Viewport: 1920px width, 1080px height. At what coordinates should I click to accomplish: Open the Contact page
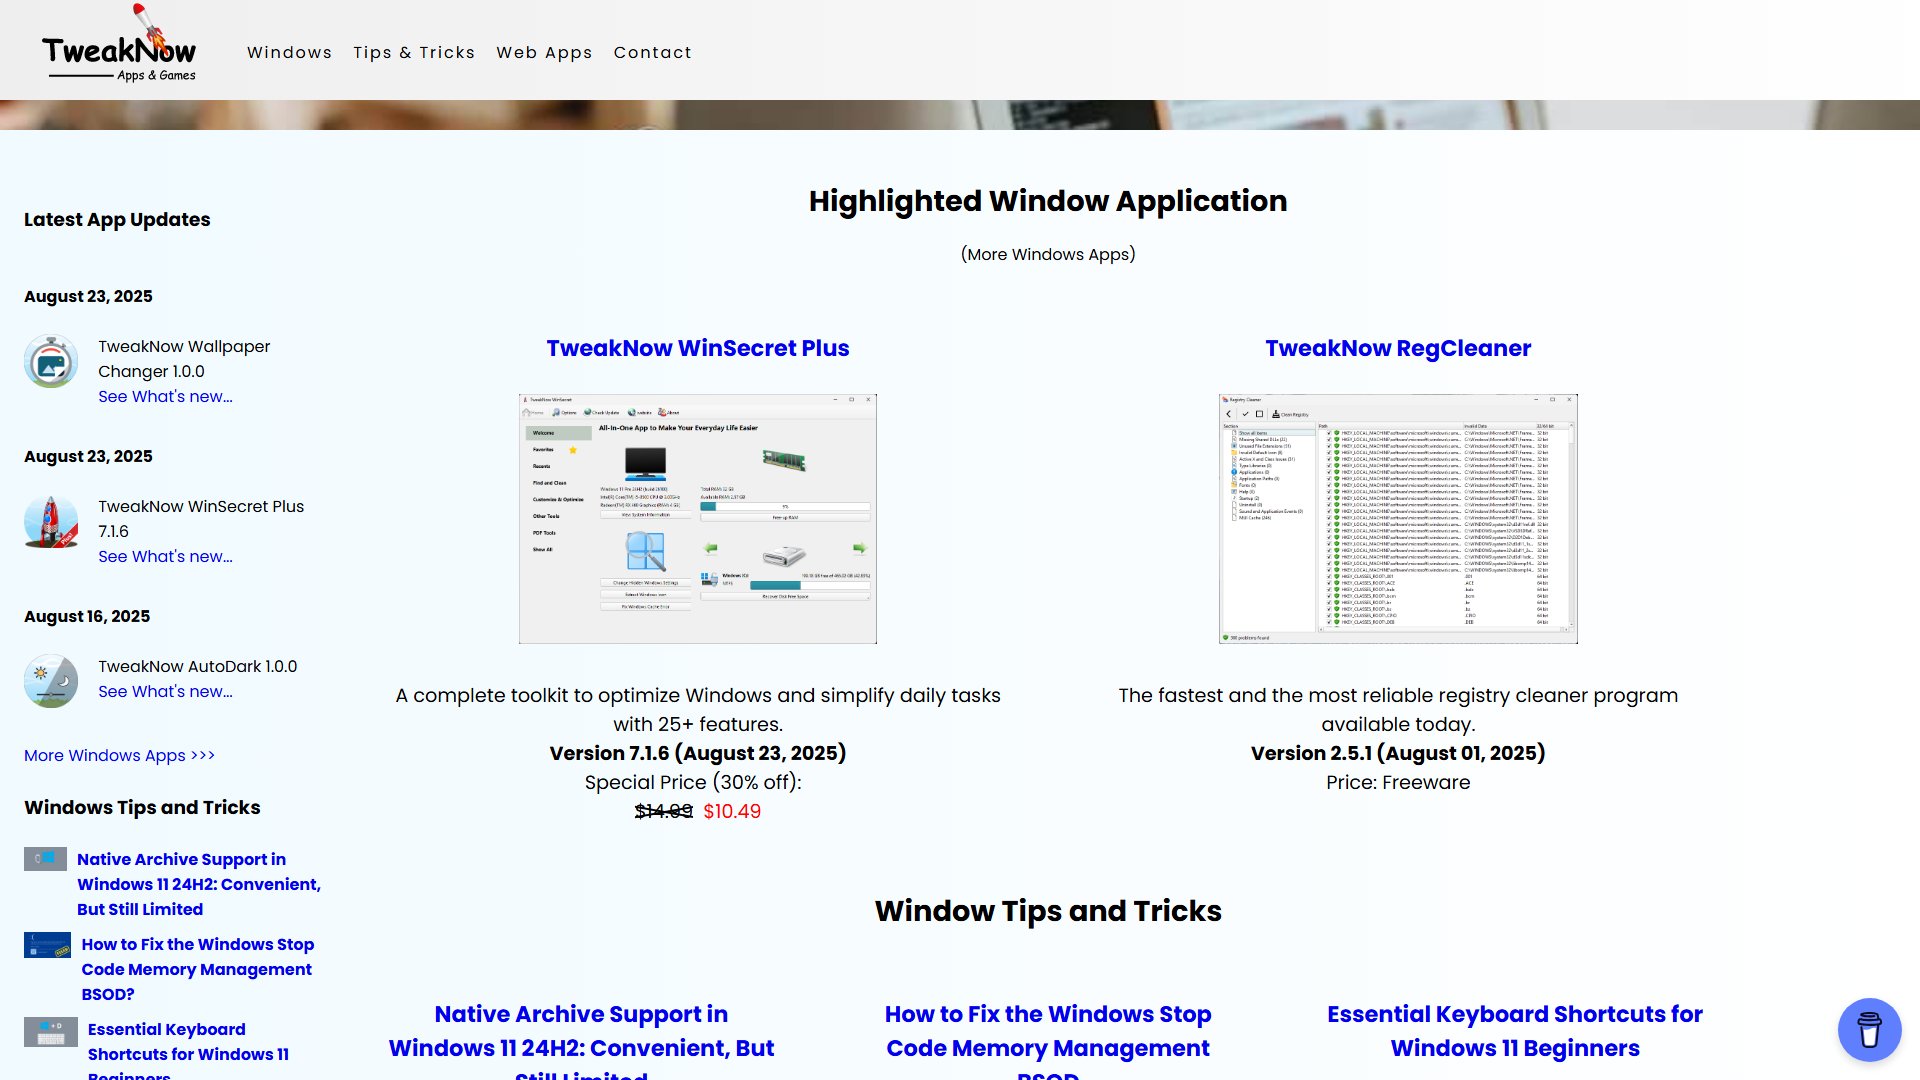click(x=652, y=52)
